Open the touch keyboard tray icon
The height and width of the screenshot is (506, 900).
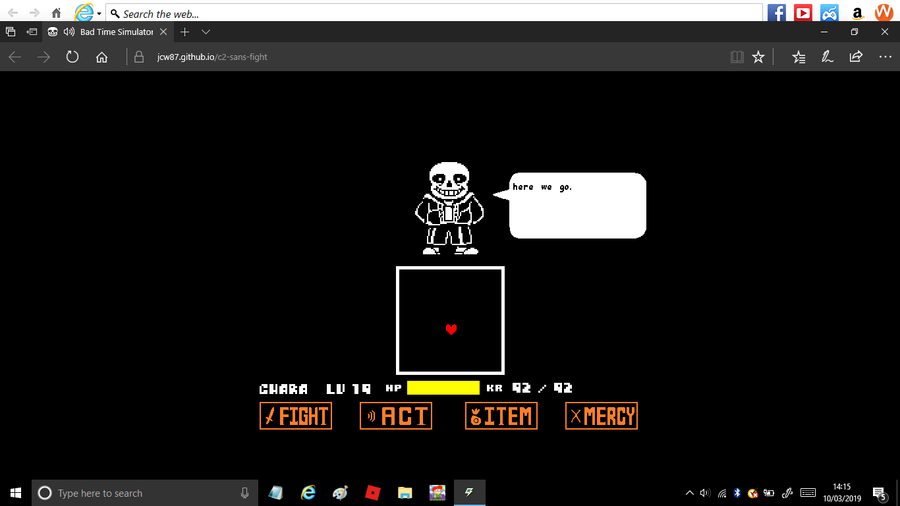[808, 493]
